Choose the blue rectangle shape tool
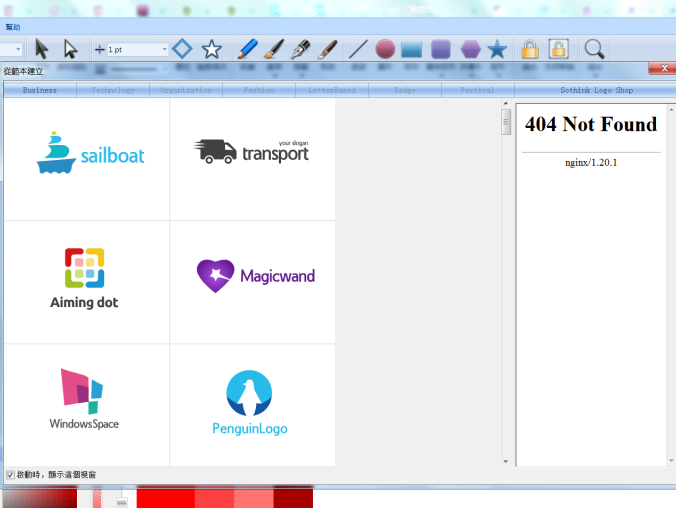Viewport: 676px width, 508px height. tap(412, 49)
